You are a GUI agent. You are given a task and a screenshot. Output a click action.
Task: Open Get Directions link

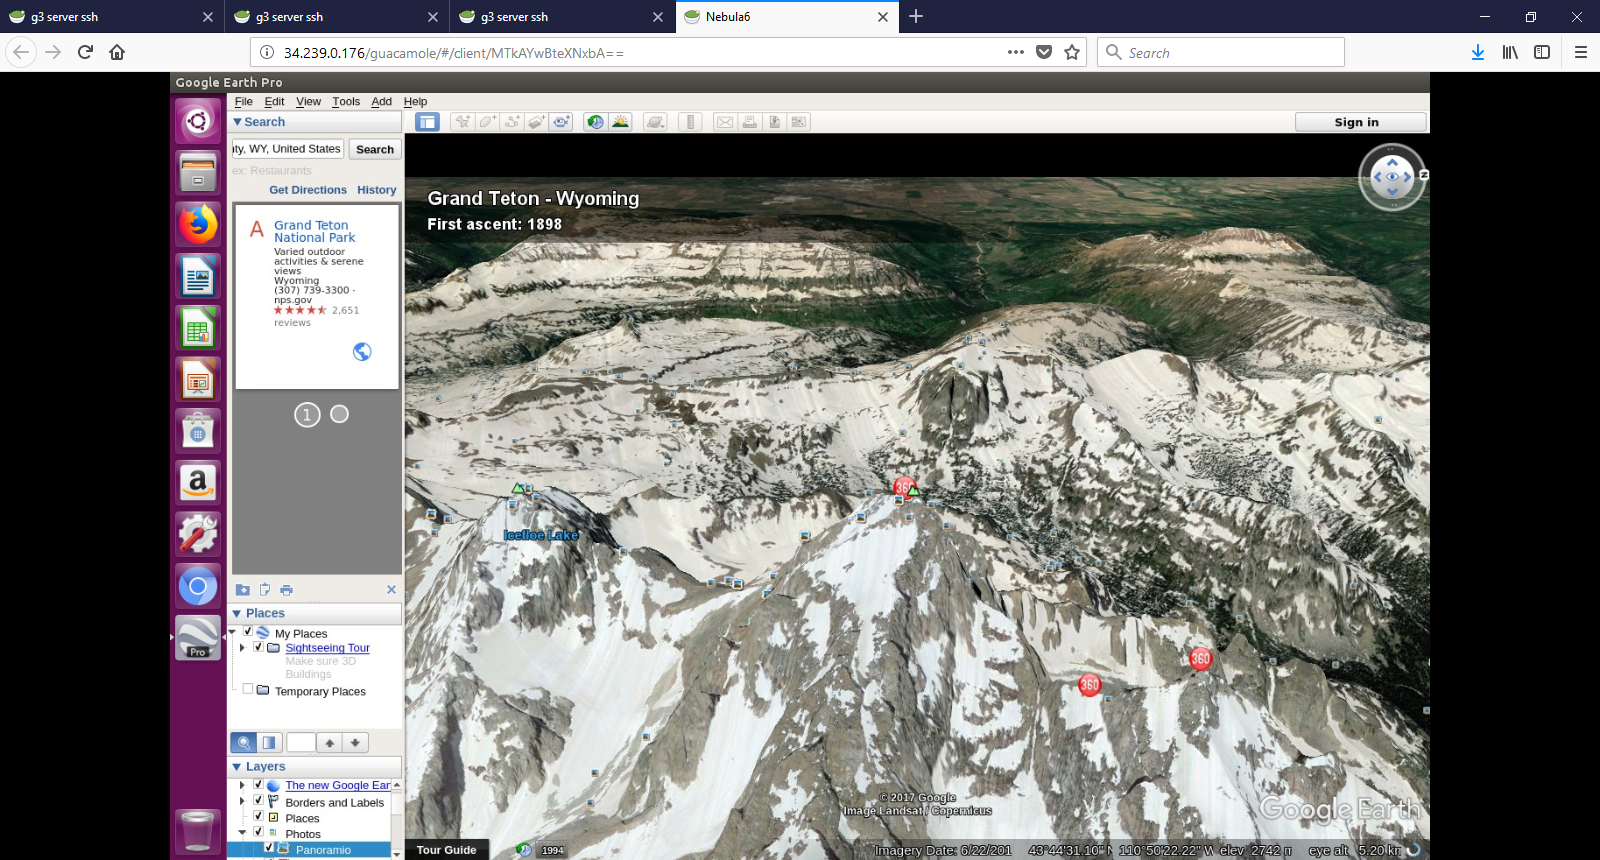click(x=308, y=190)
